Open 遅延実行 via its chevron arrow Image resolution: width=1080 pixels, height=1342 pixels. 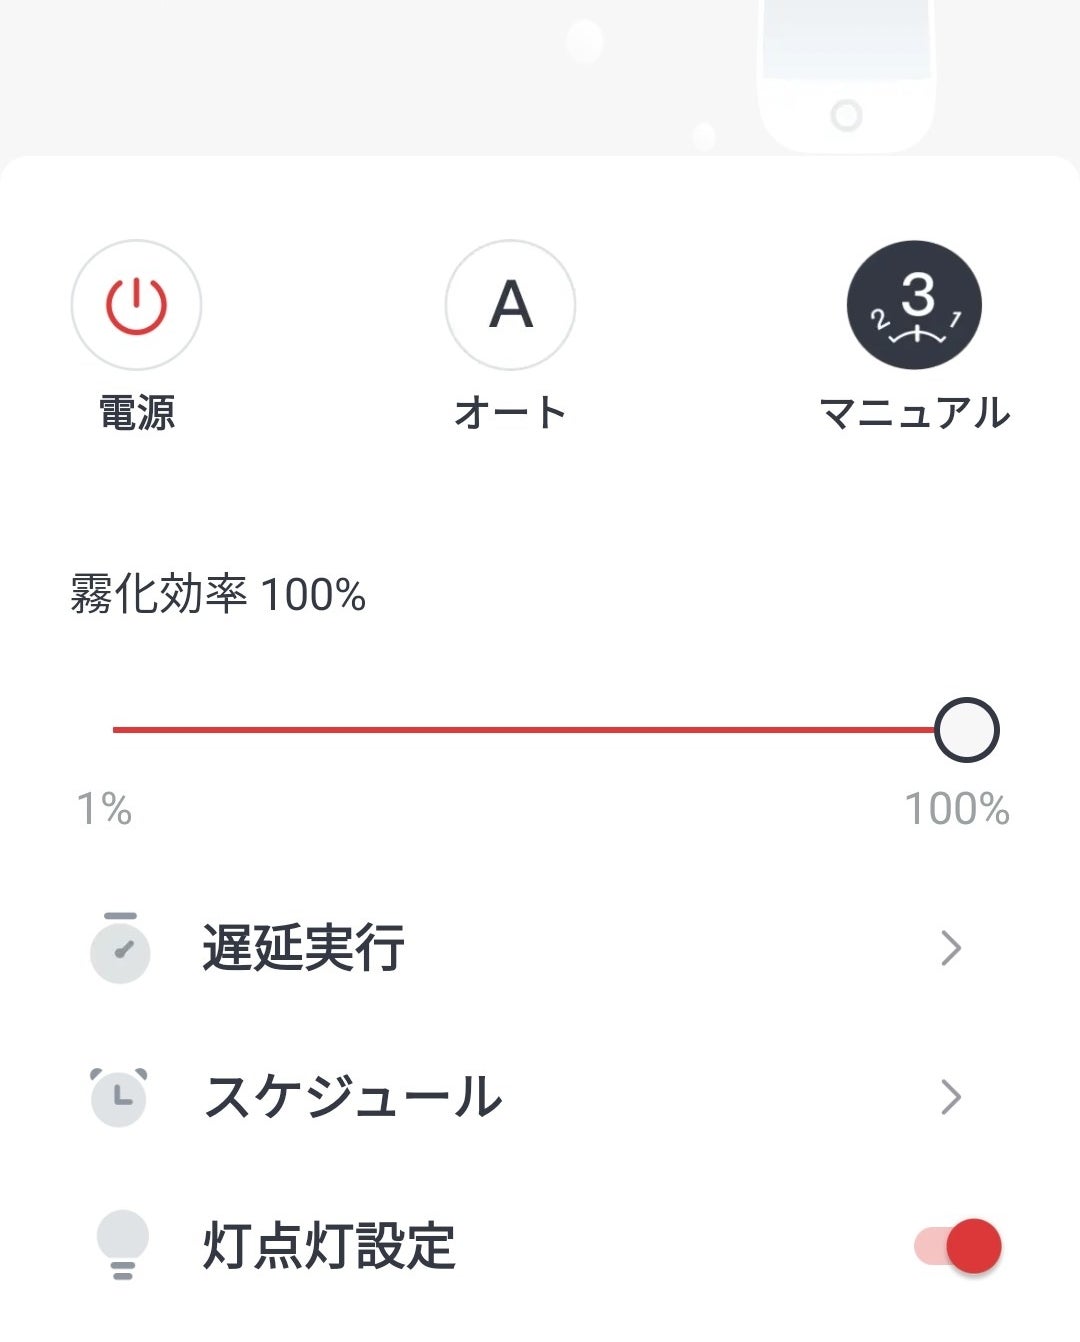(x=951, y=948)
